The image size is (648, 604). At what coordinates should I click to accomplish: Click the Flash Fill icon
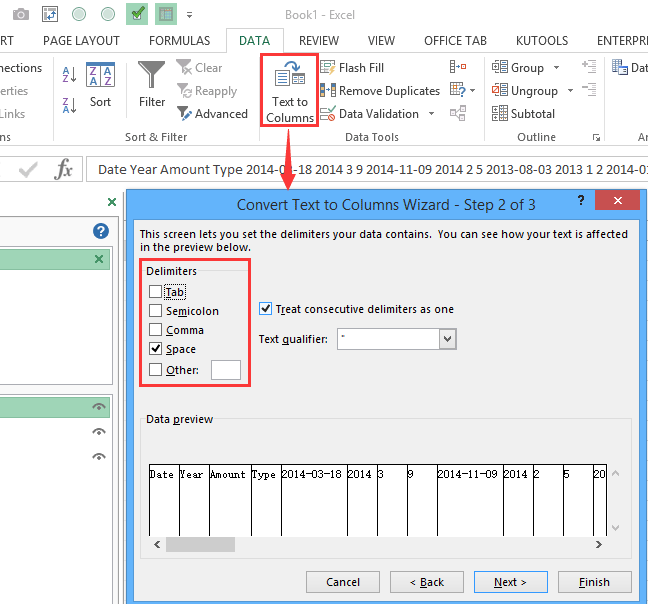pyautogui.click(x=327, y=68)
